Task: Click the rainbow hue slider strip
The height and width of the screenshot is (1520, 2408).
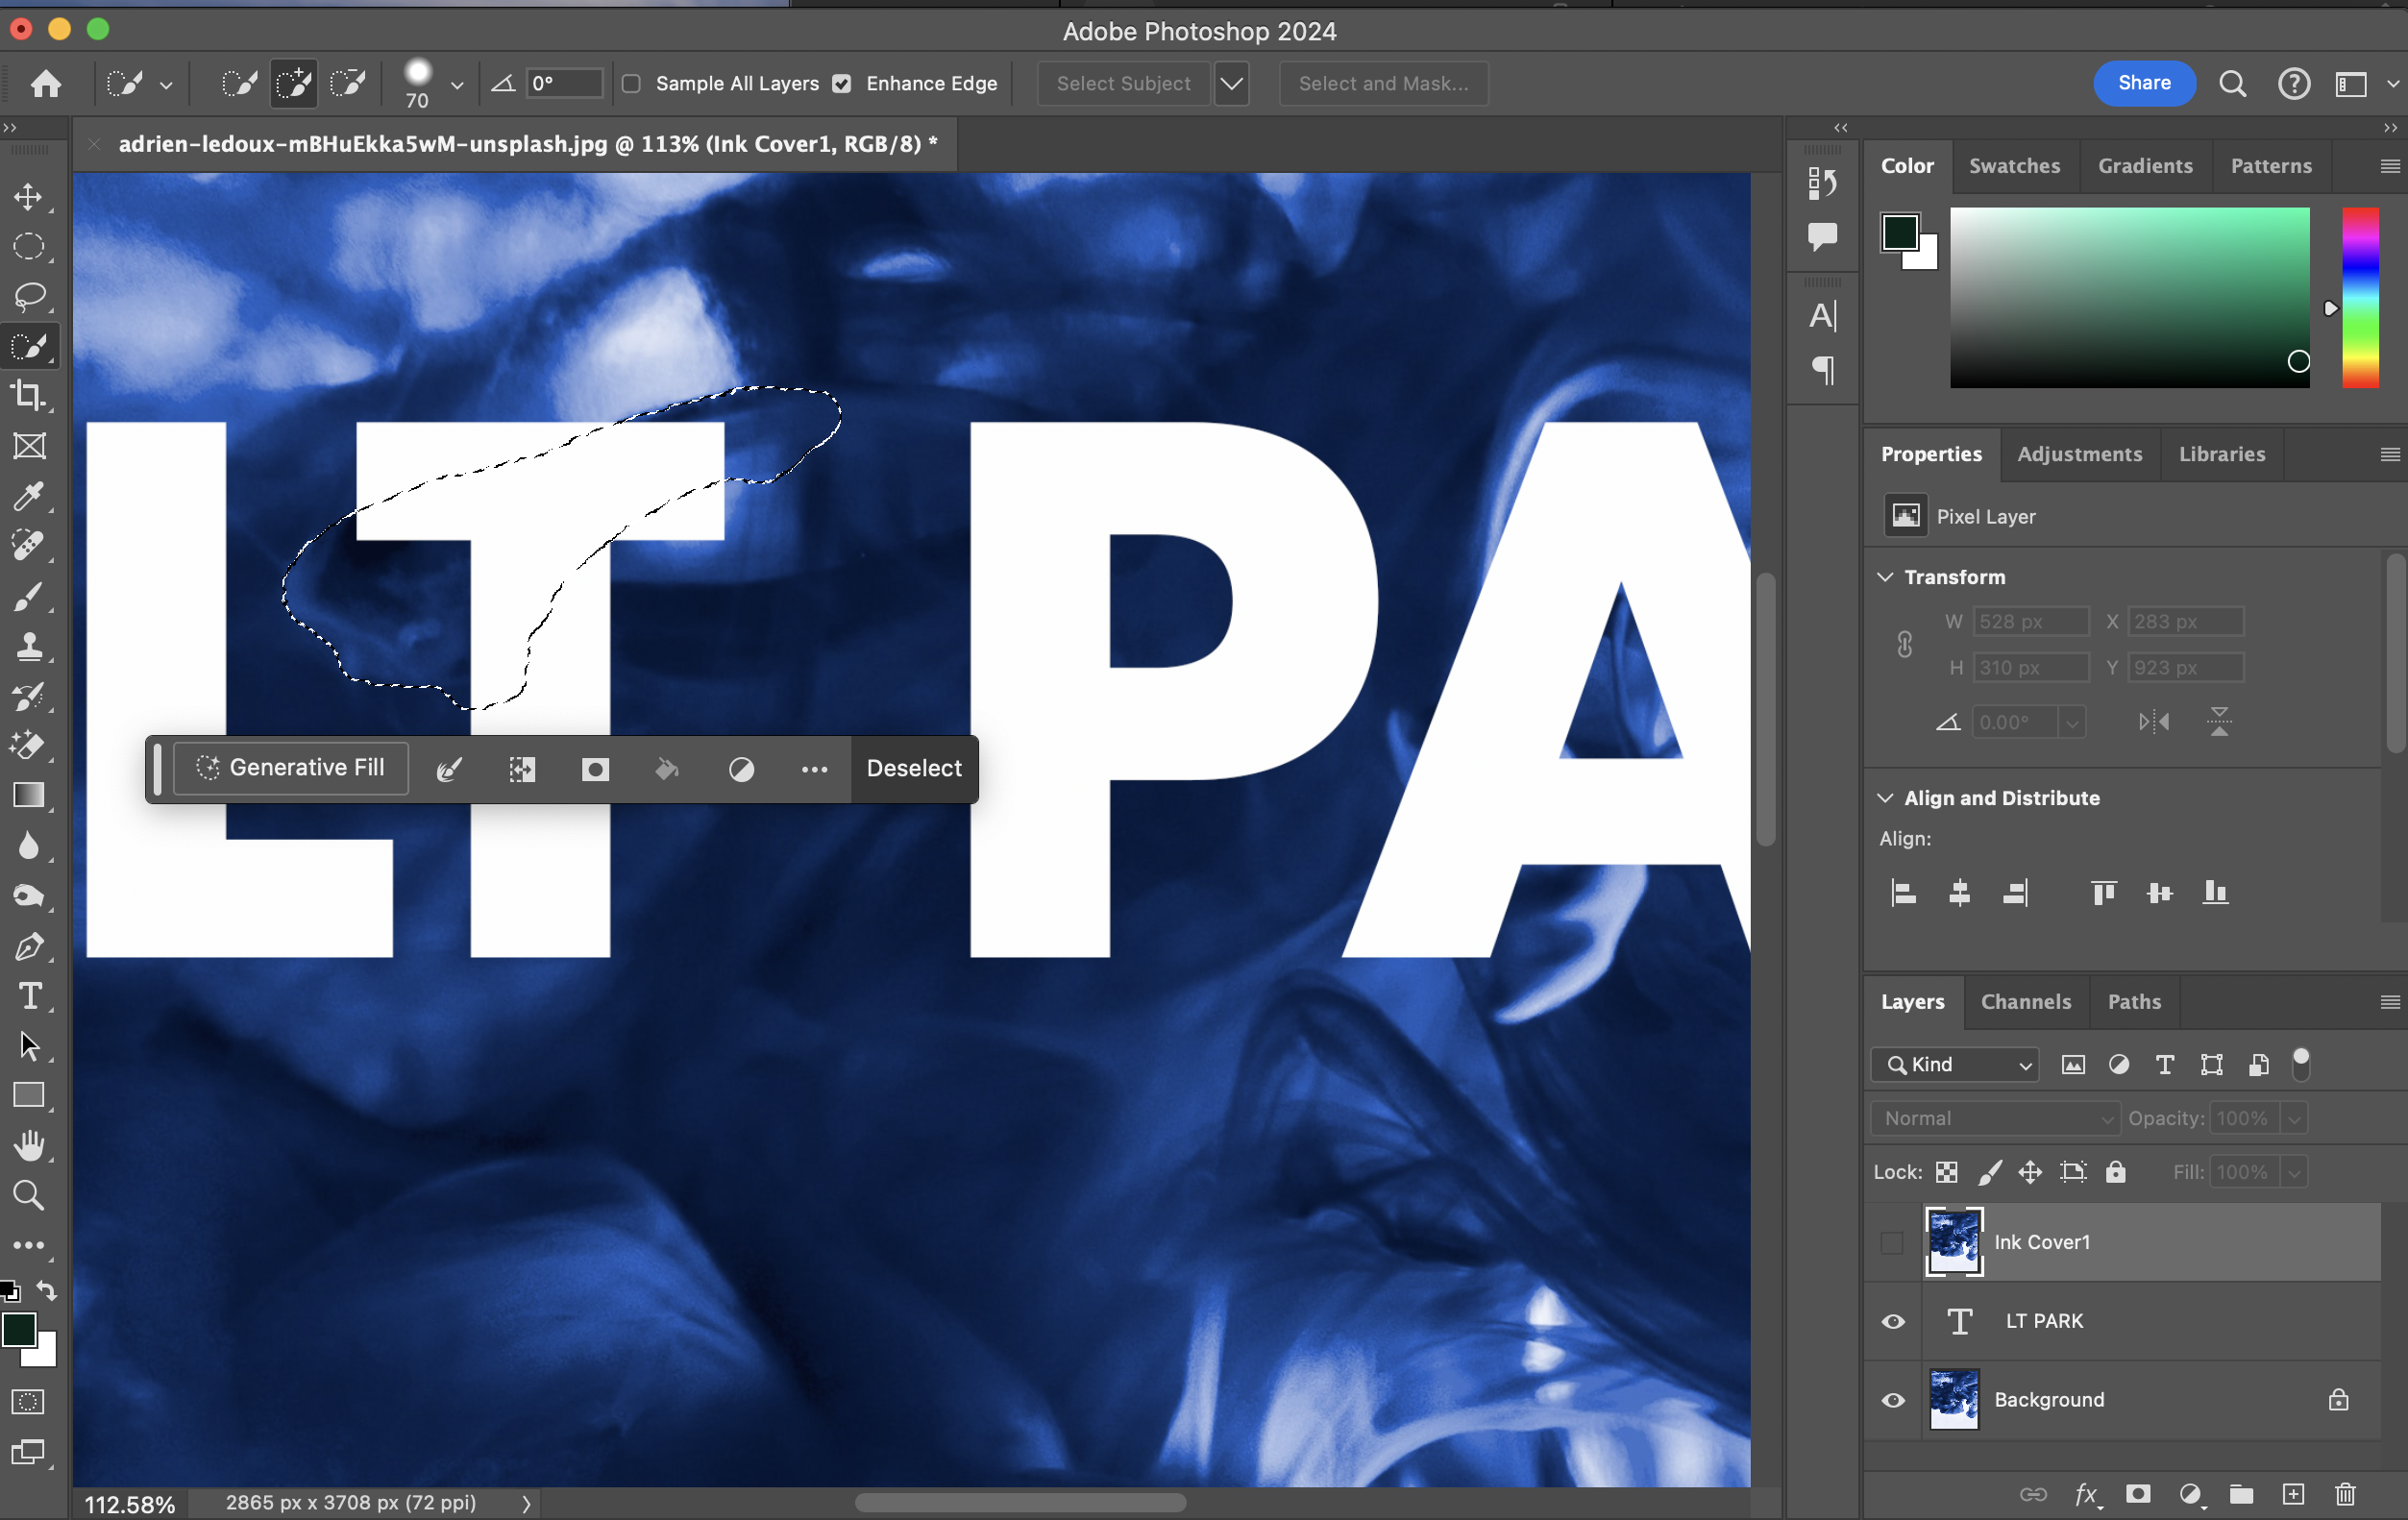Action: pos(2360,298)
